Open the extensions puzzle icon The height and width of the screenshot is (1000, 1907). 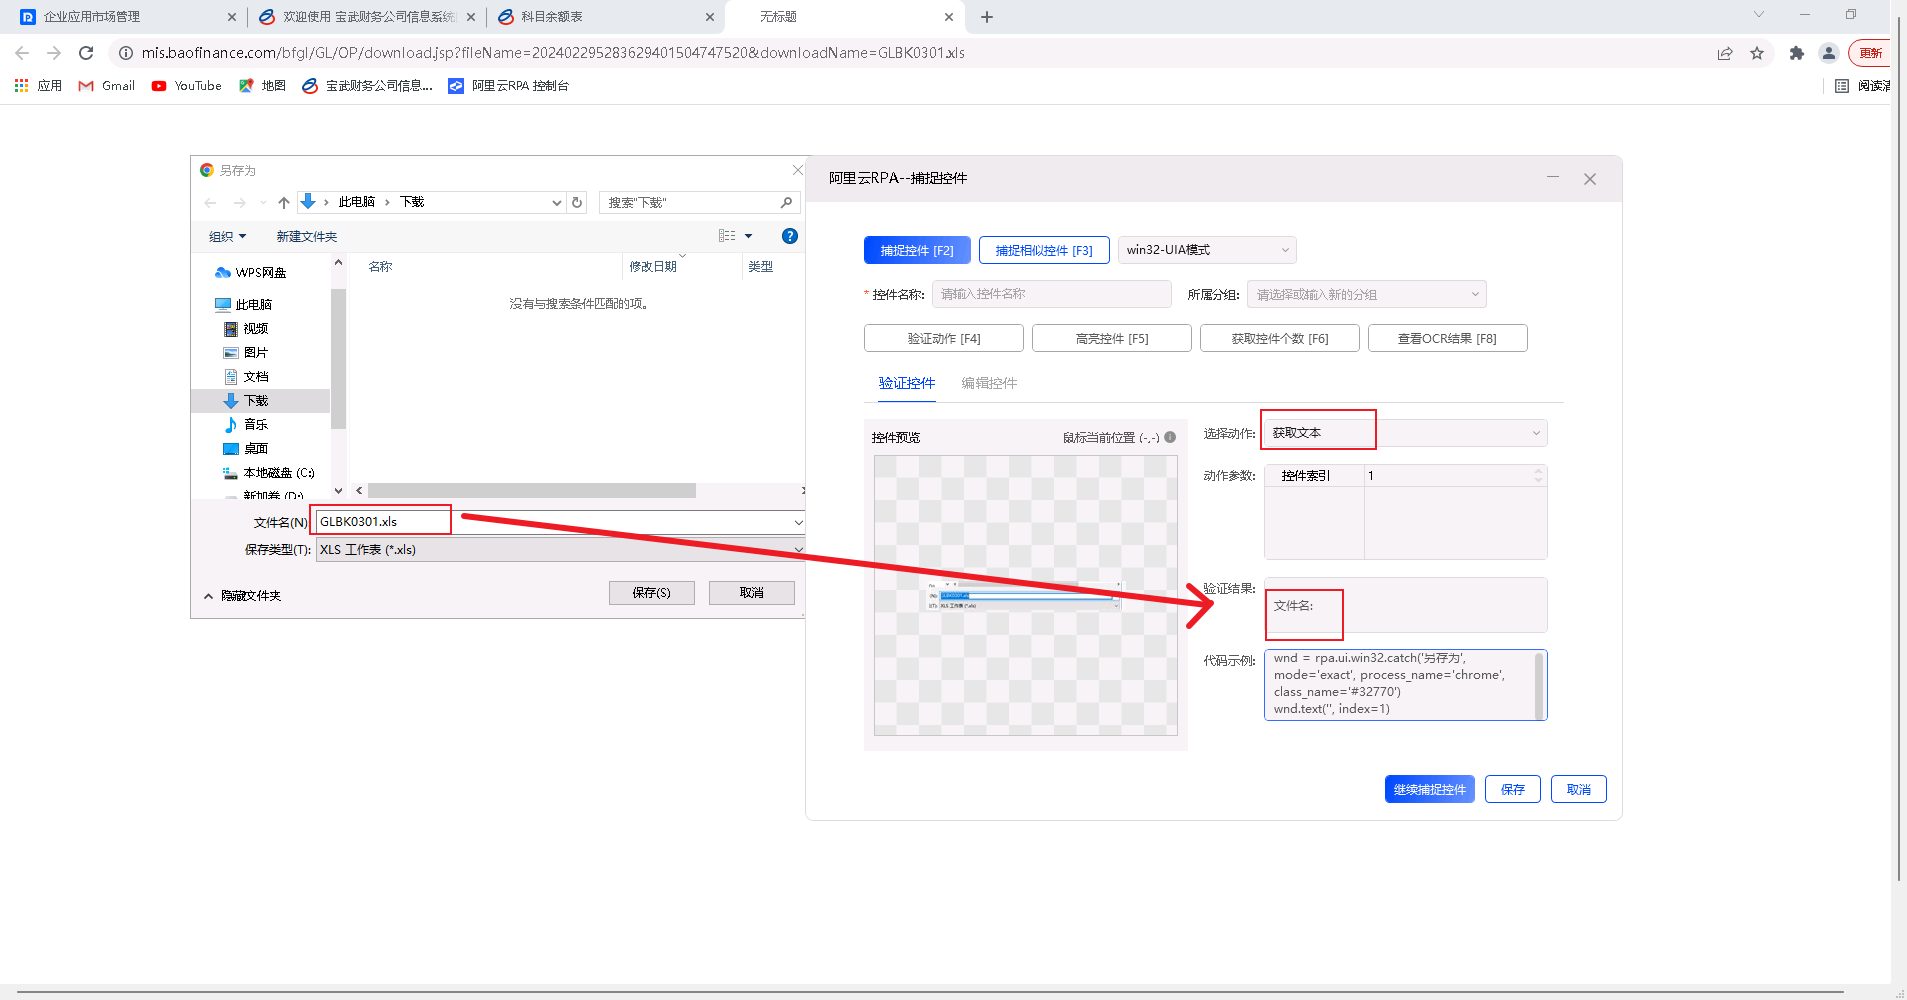click(1797, 53)
